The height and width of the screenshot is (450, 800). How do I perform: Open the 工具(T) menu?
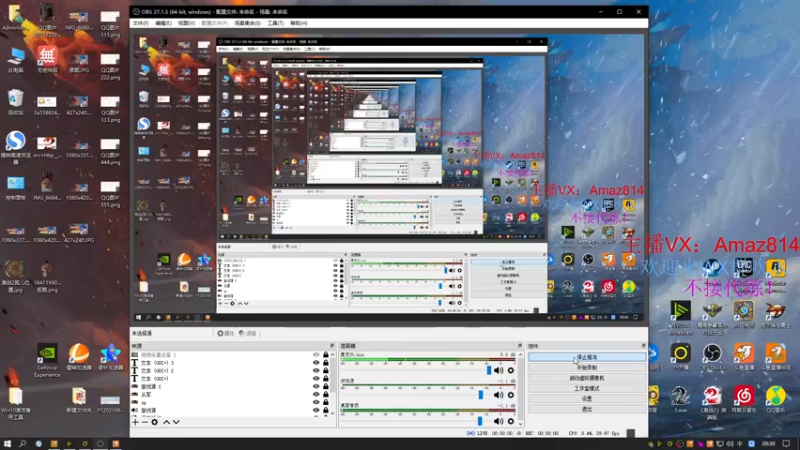click(276, 23)
